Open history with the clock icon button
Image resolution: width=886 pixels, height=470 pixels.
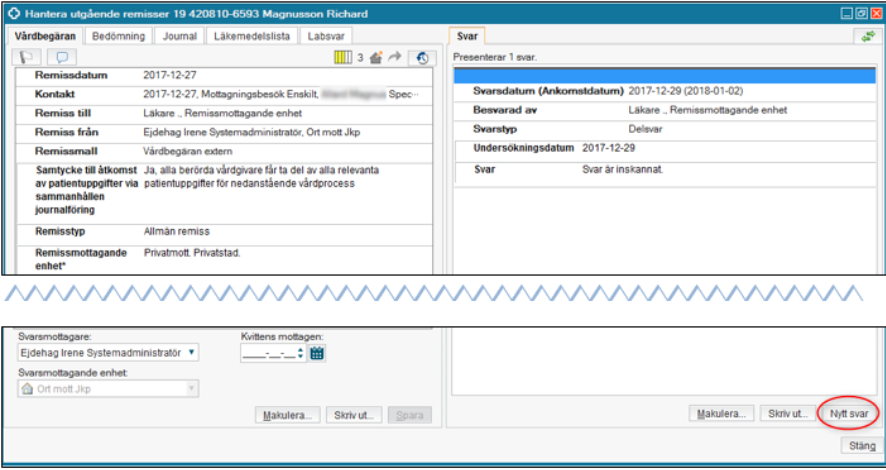[x=424, y=58]
